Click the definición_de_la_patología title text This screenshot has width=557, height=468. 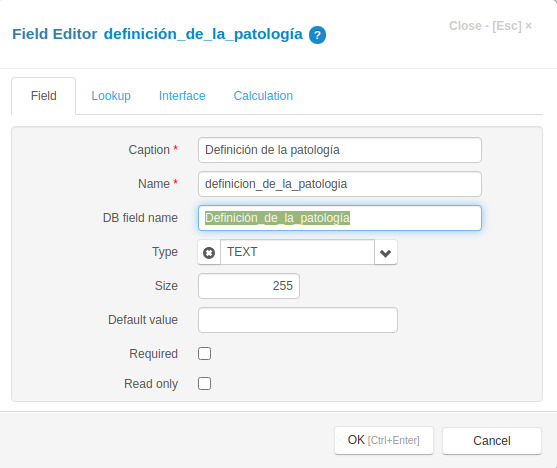click(203, 34)
